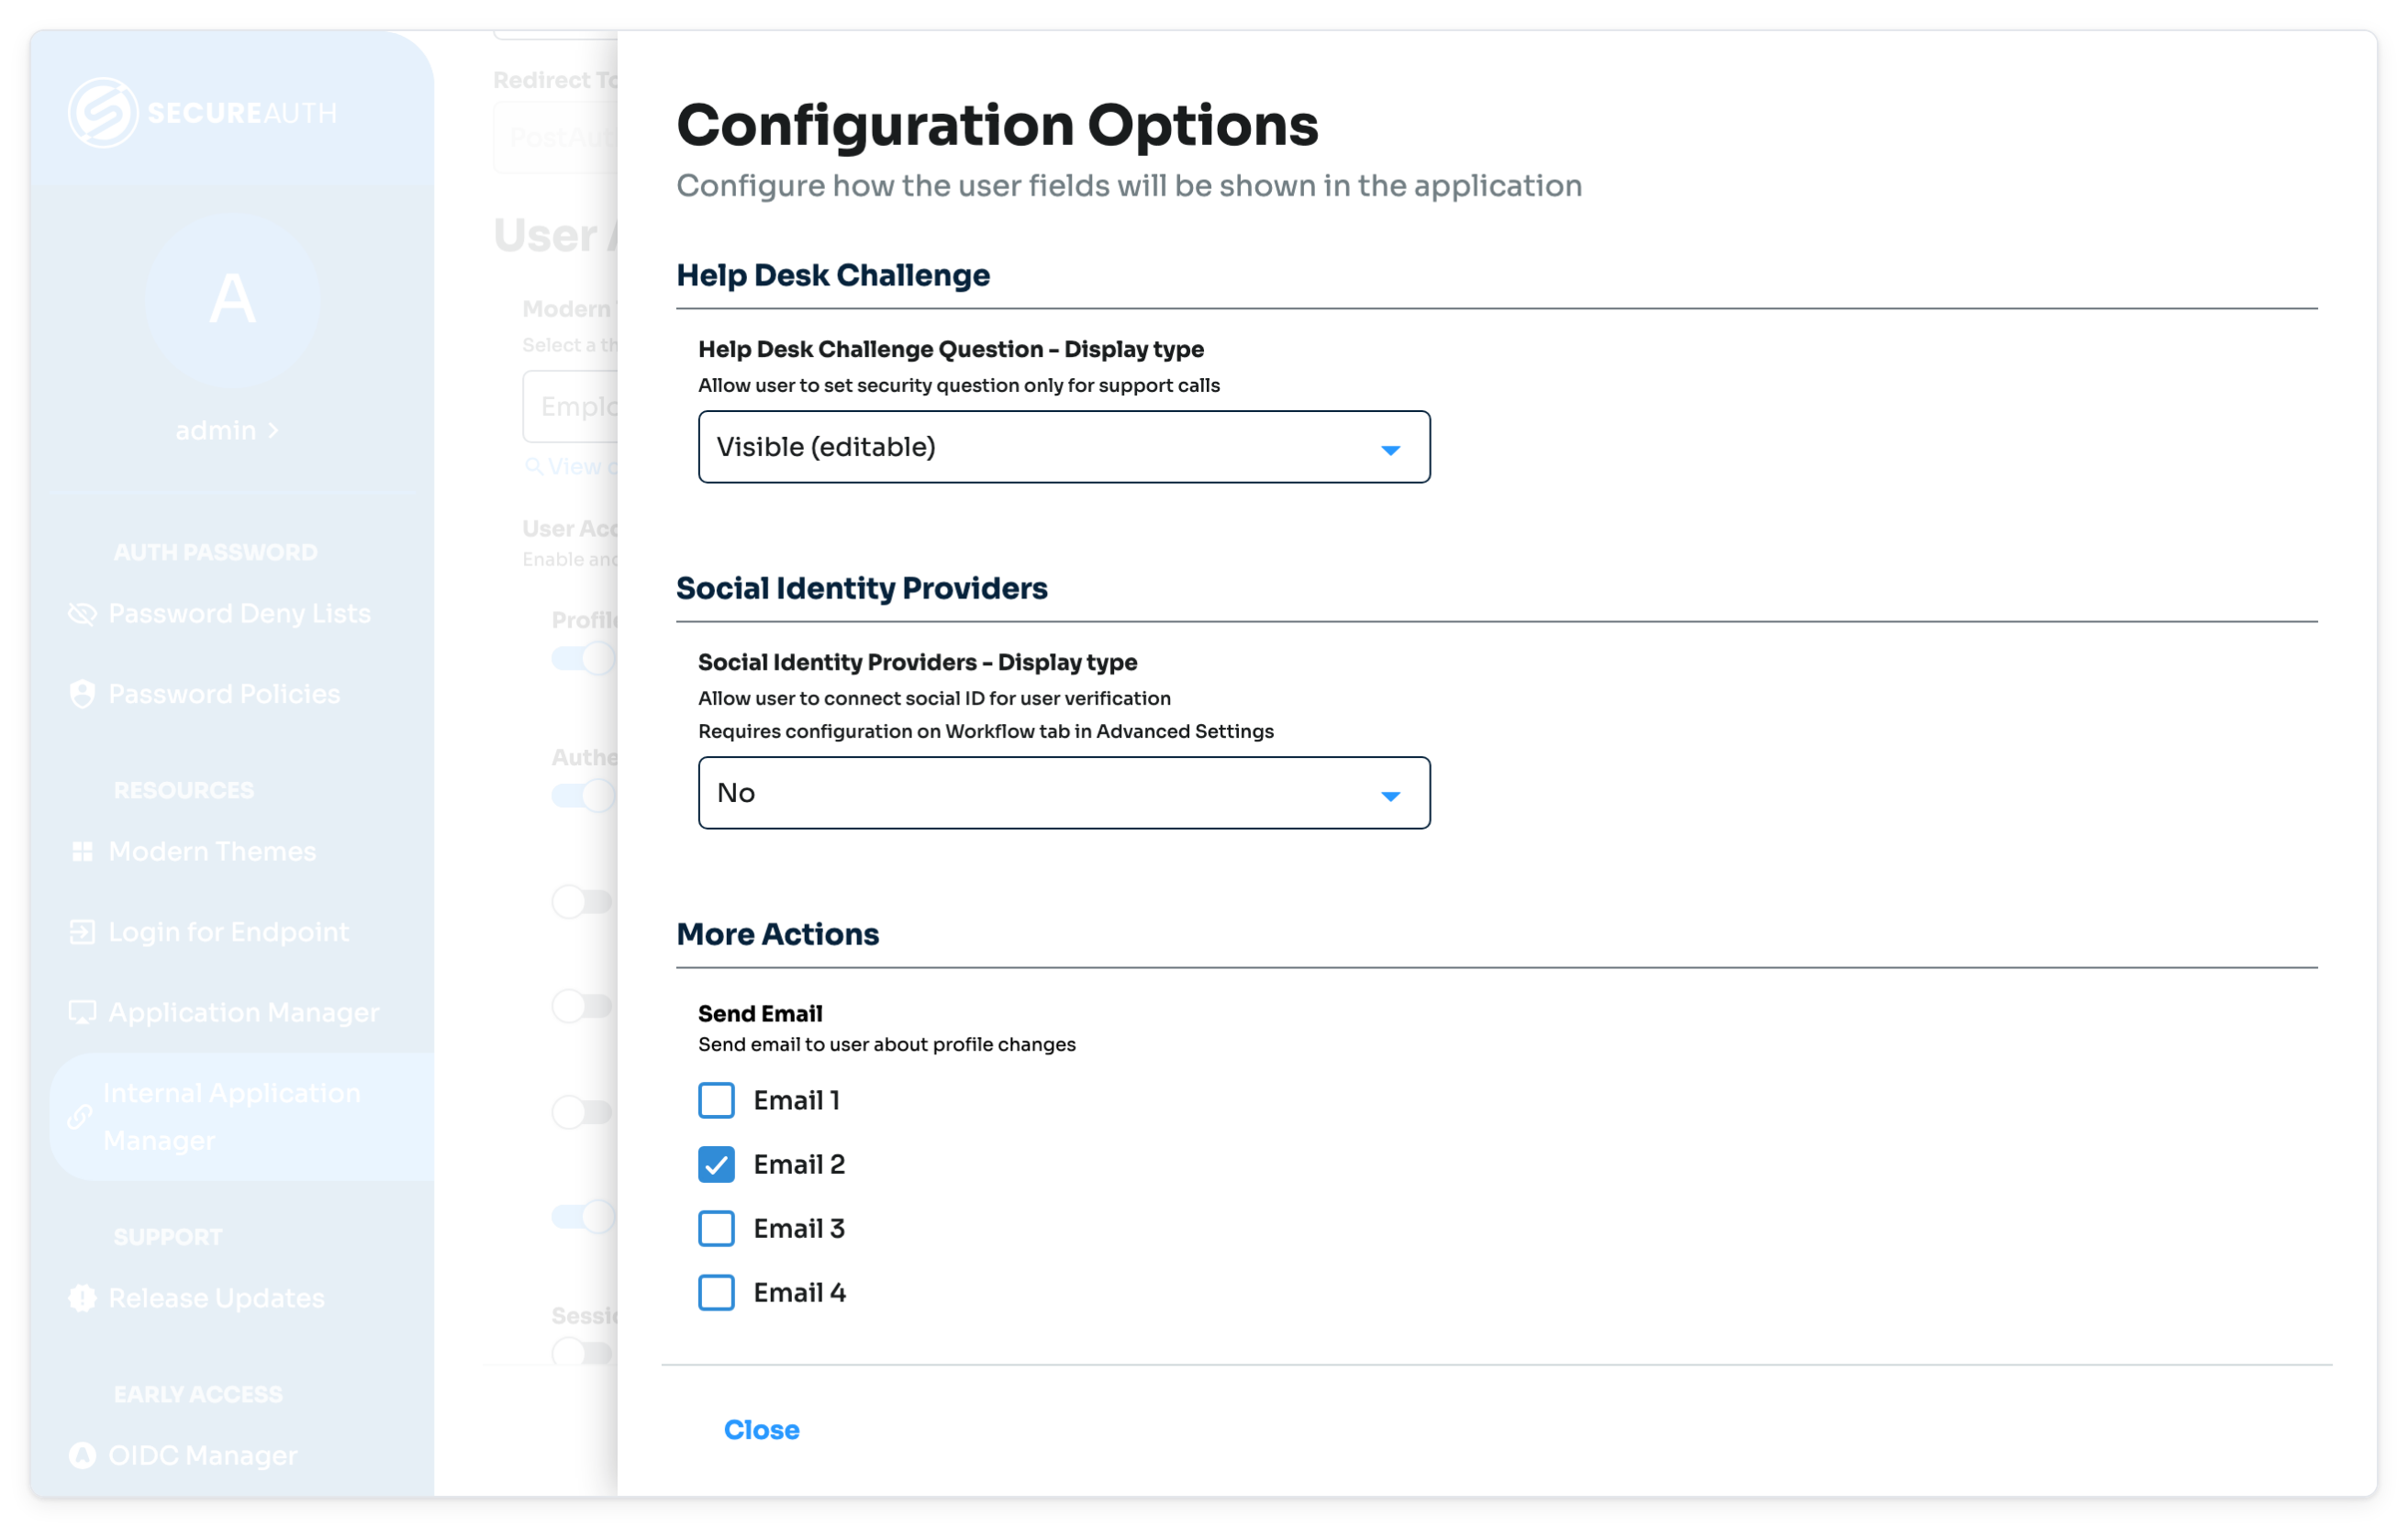Image resolution: width=2408 pixels, height=1527 pixels.
Task: Click the Social Identity Providers section heading
Action: pos(862,588)
